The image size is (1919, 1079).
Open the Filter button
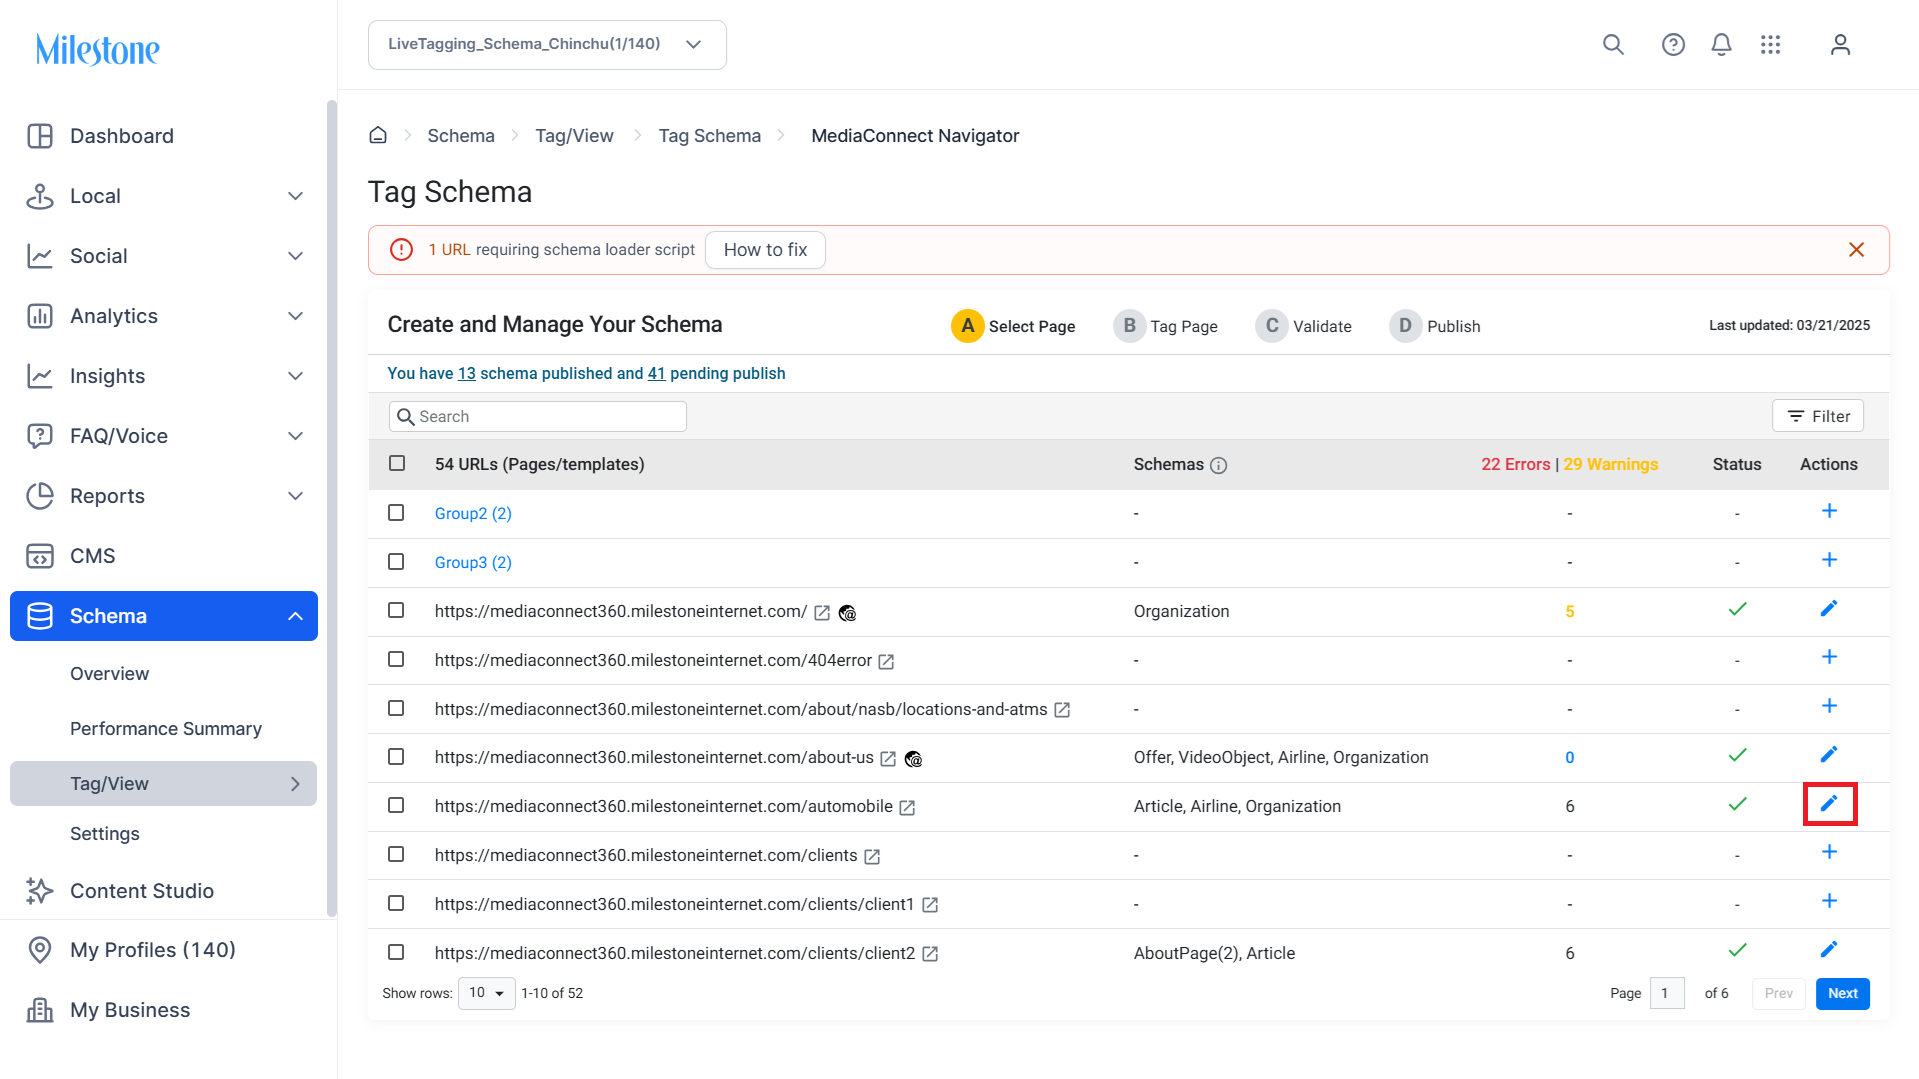pos(1818,416)
